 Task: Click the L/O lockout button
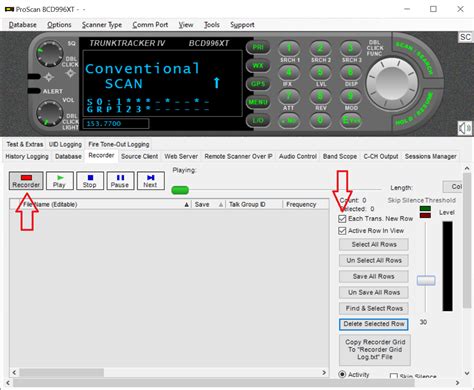click(x=258, y=120)
